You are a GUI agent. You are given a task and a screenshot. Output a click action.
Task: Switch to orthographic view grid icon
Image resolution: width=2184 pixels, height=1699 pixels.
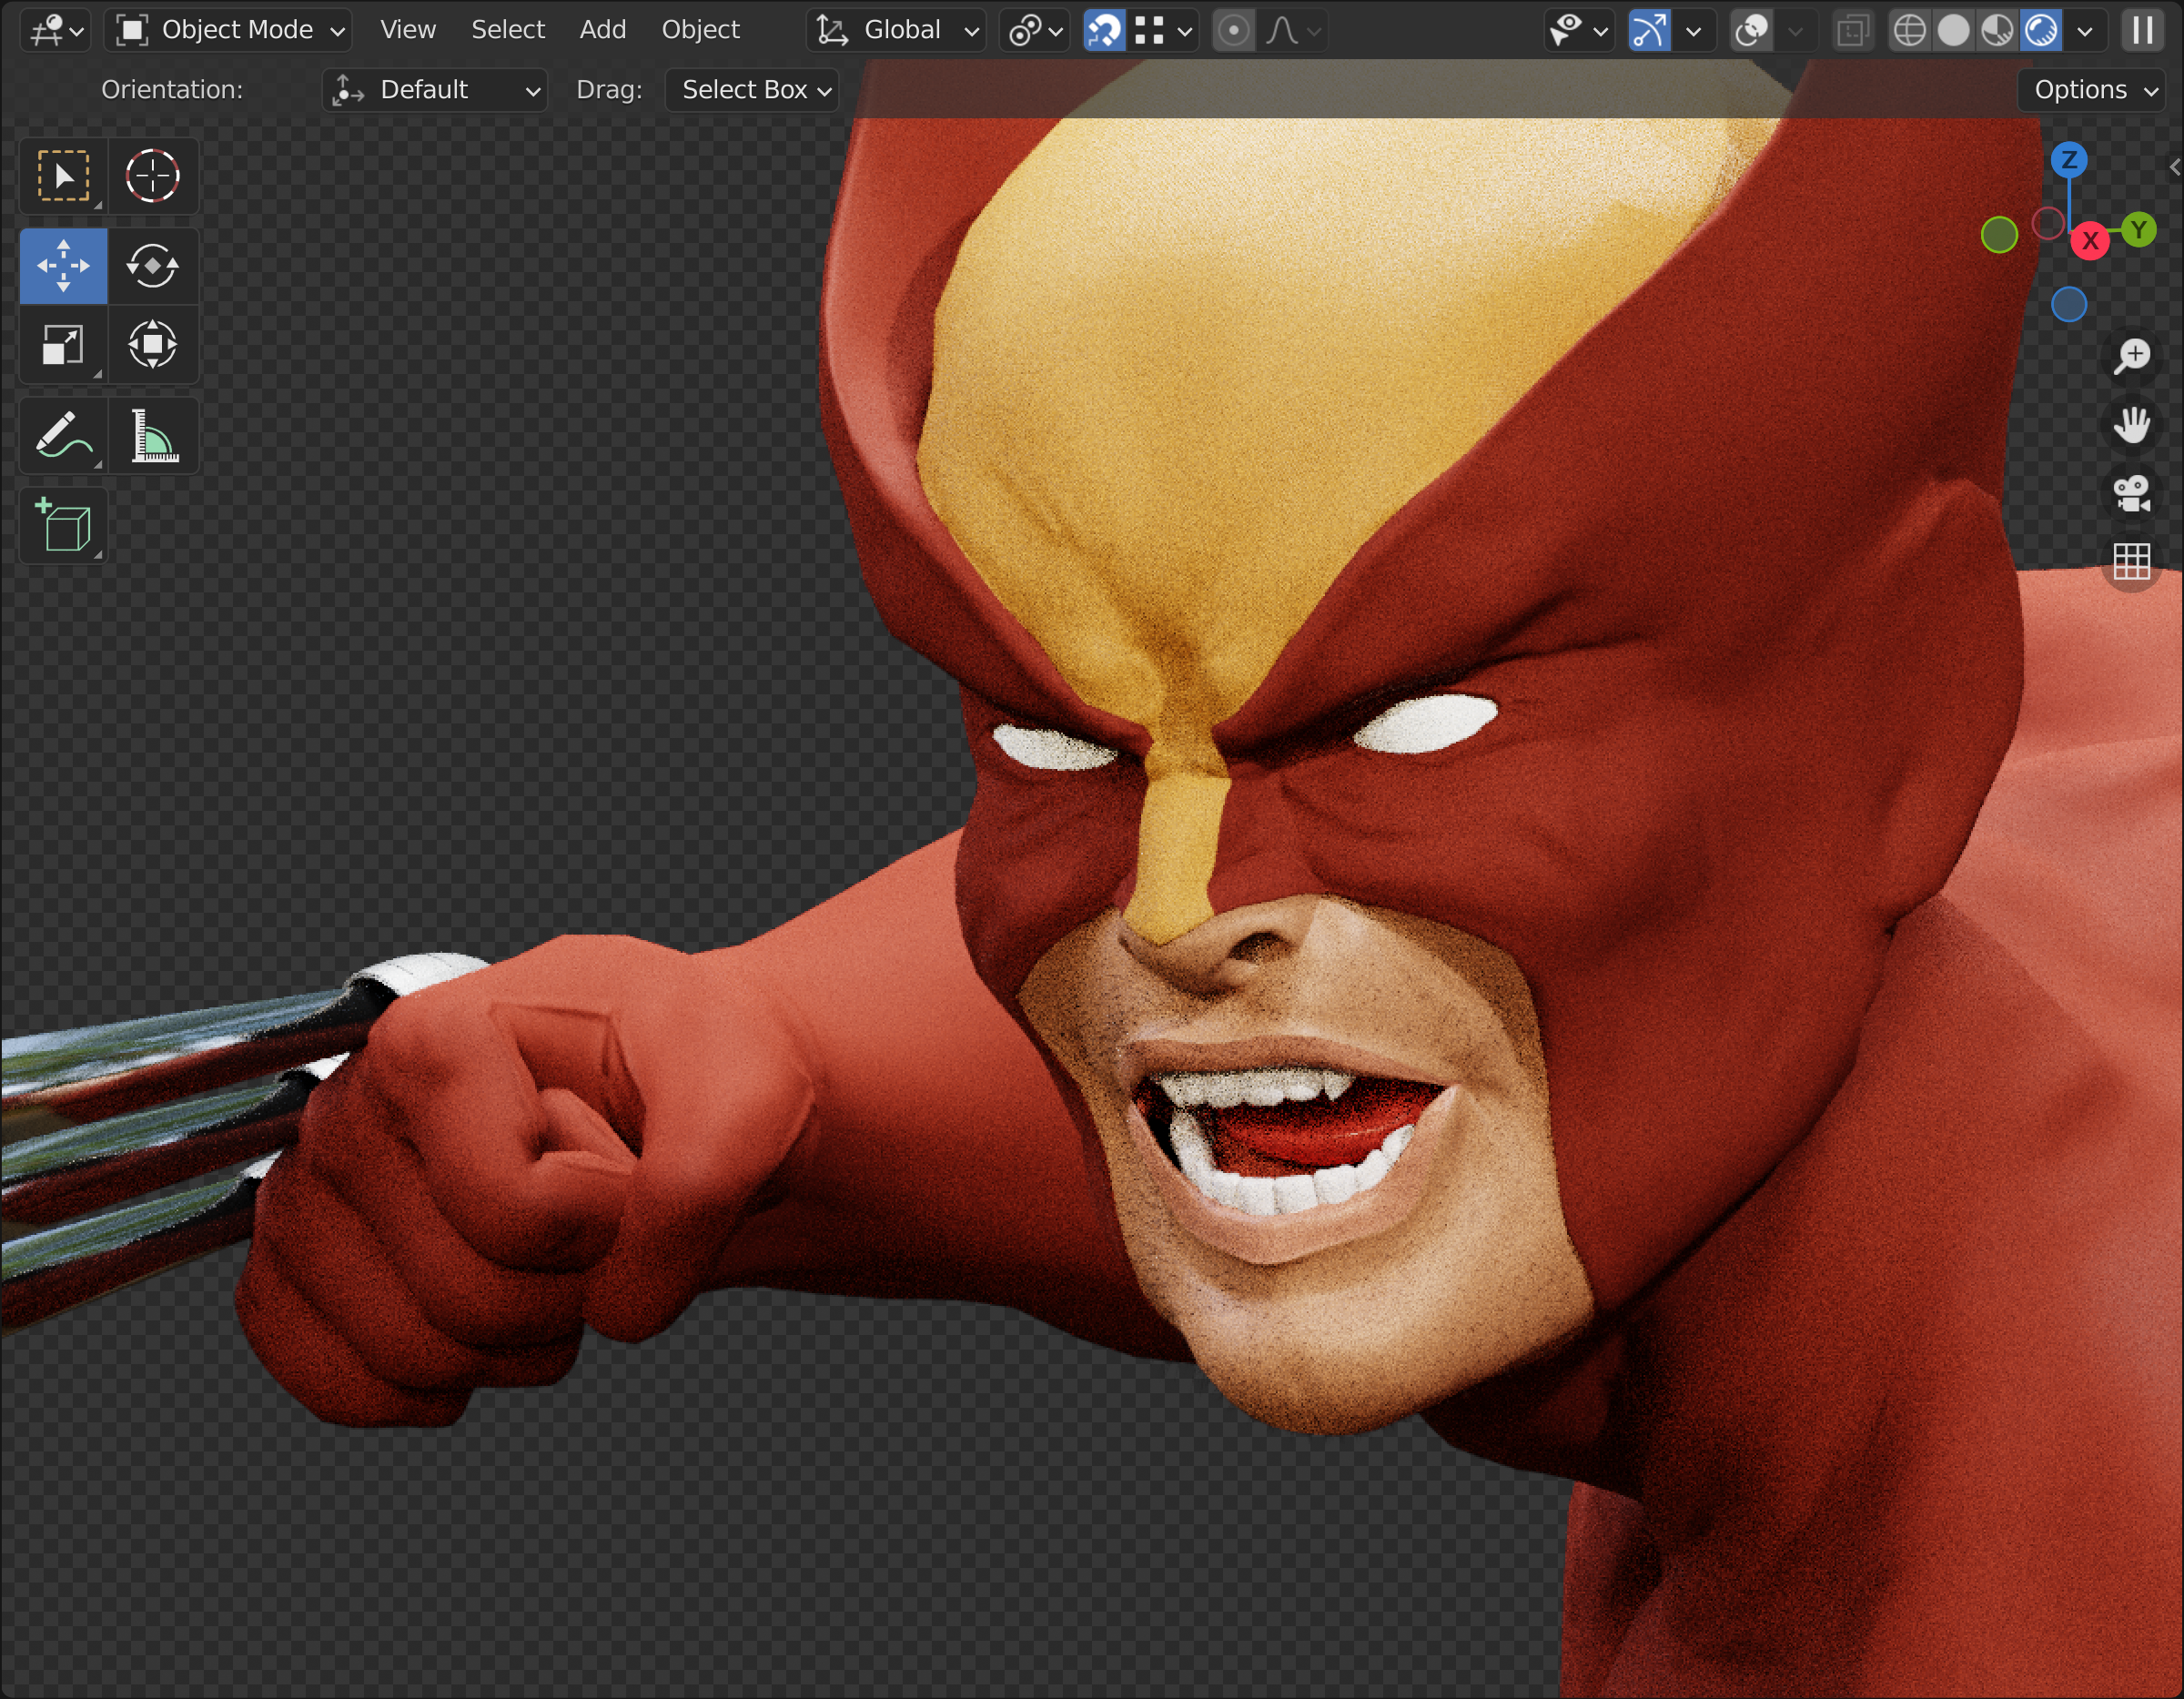coord(2131,561)
